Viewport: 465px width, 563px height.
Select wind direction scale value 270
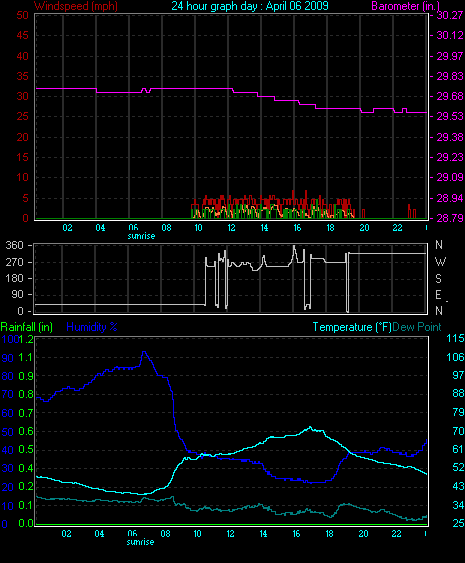15,262
